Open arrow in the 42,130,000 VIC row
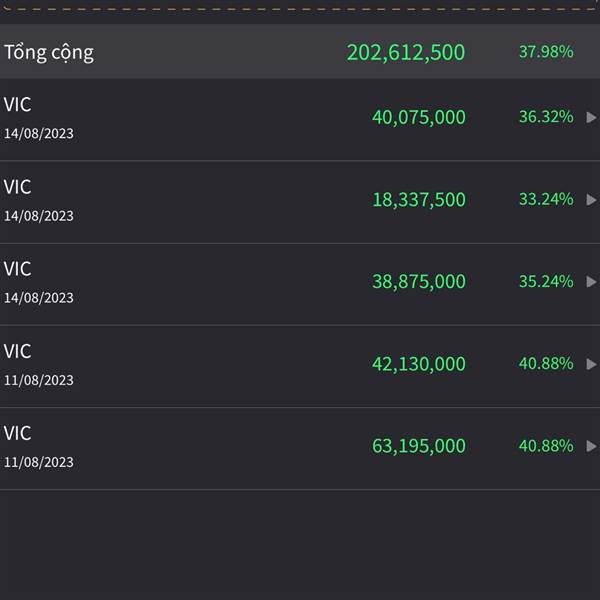The width and height of the screenshot is (600, 600). pyautogui.click(x=591, y=364)
